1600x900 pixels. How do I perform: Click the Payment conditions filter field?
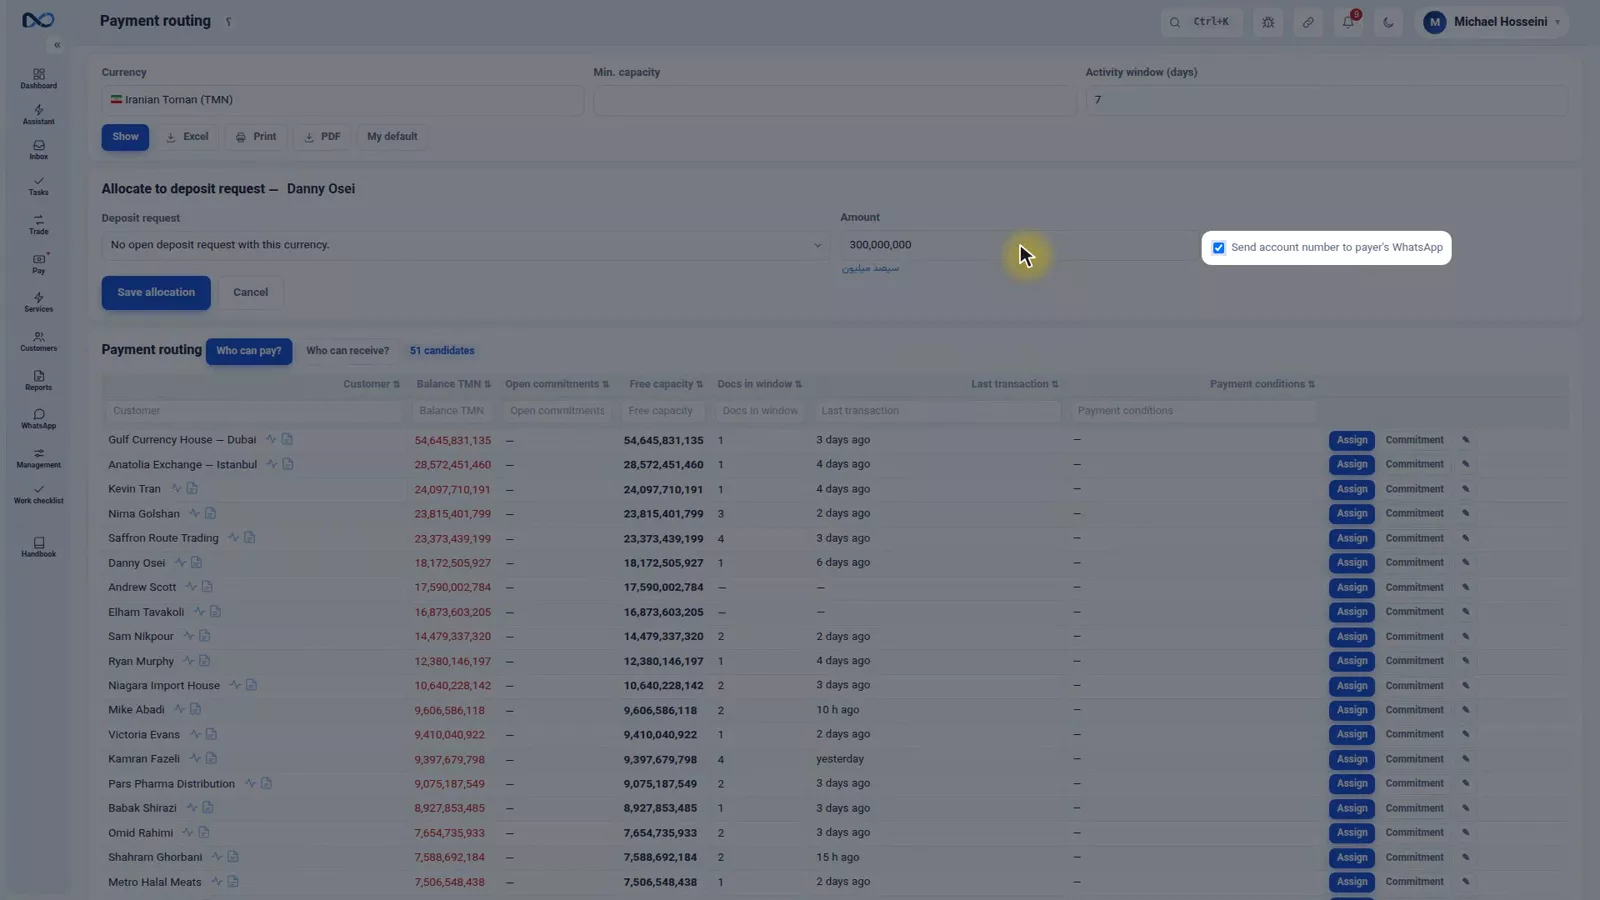tap(1195, 411)
